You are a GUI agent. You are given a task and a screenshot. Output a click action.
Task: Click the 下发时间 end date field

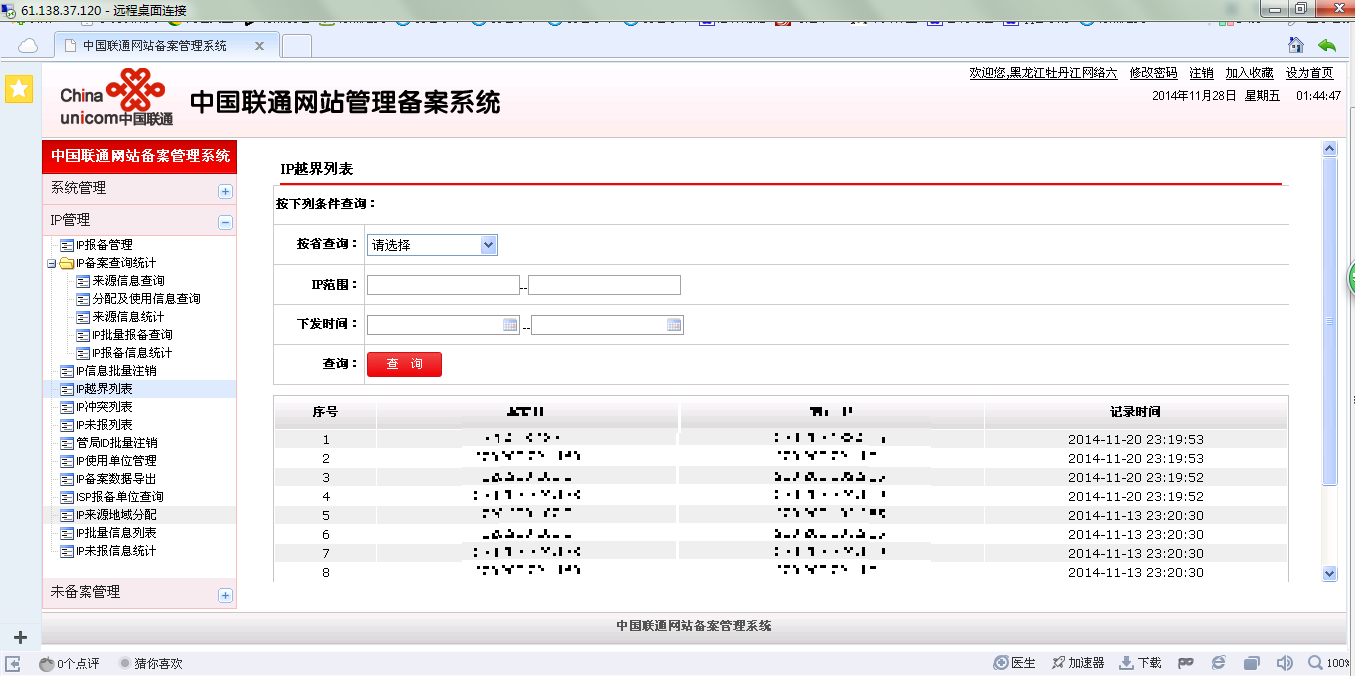pyautogui.click(x=607, y=325)
